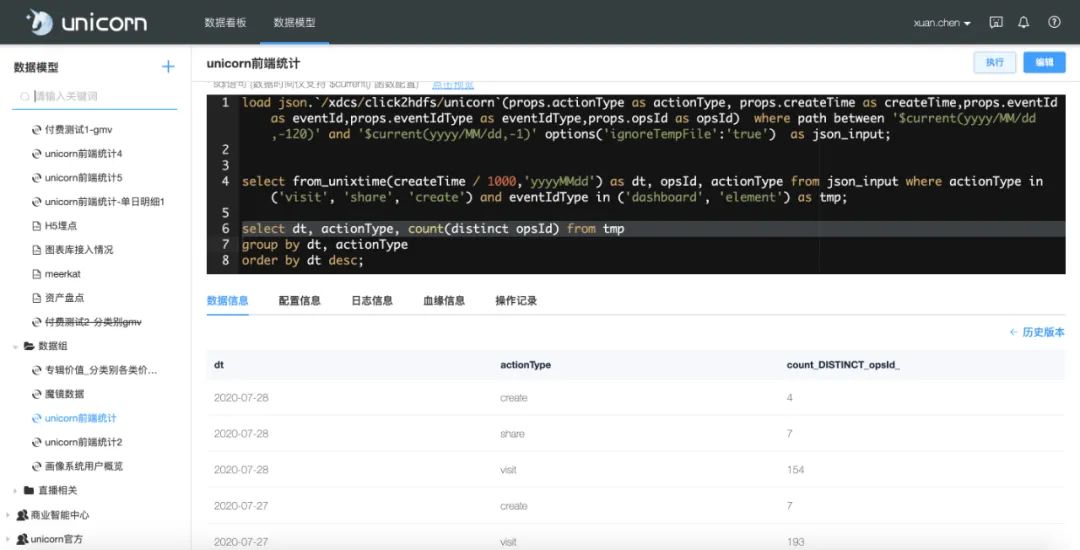The height and width of the screenshot is (550, 1080).
Task: Collapse the 数据组 folder
Action: (x=14, y=346)
